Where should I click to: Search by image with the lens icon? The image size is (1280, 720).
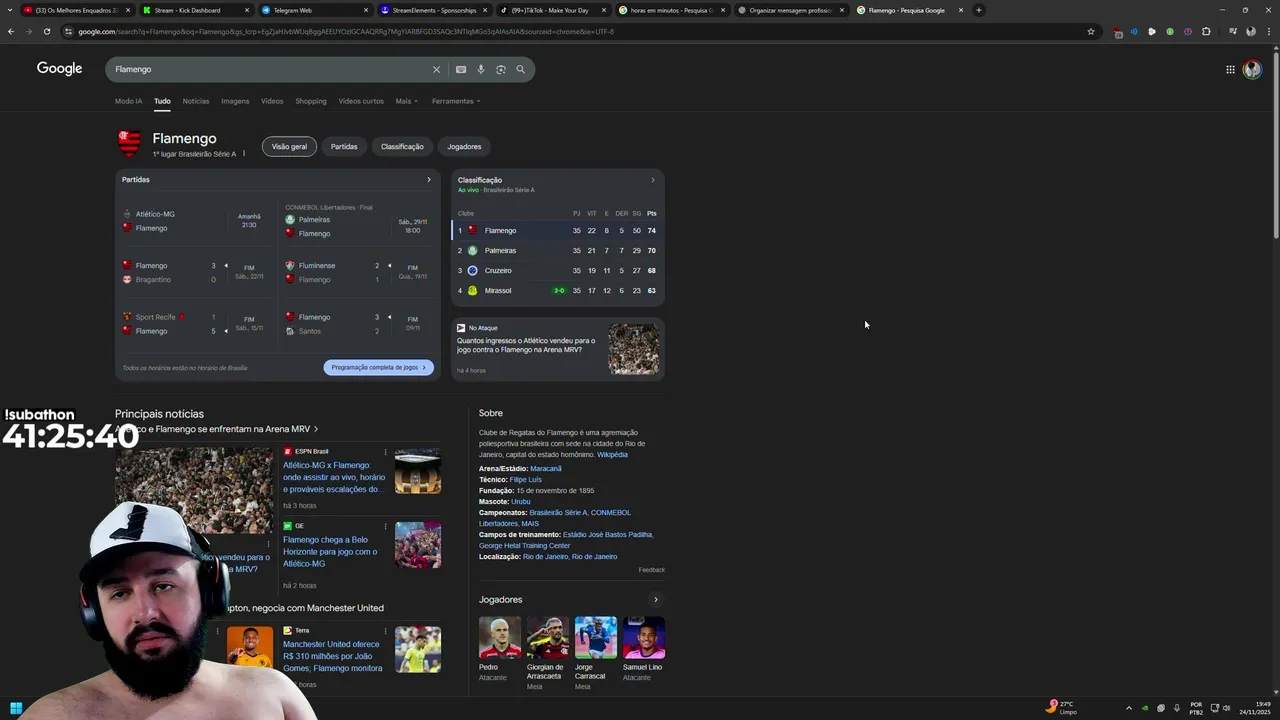tap(501, 69)
